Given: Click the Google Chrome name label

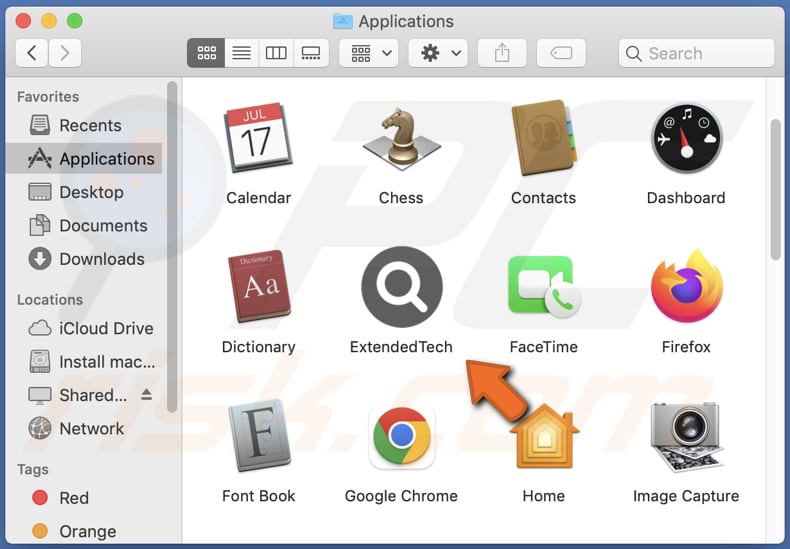Looking at the screenshot, I should (x=402, y=496).
